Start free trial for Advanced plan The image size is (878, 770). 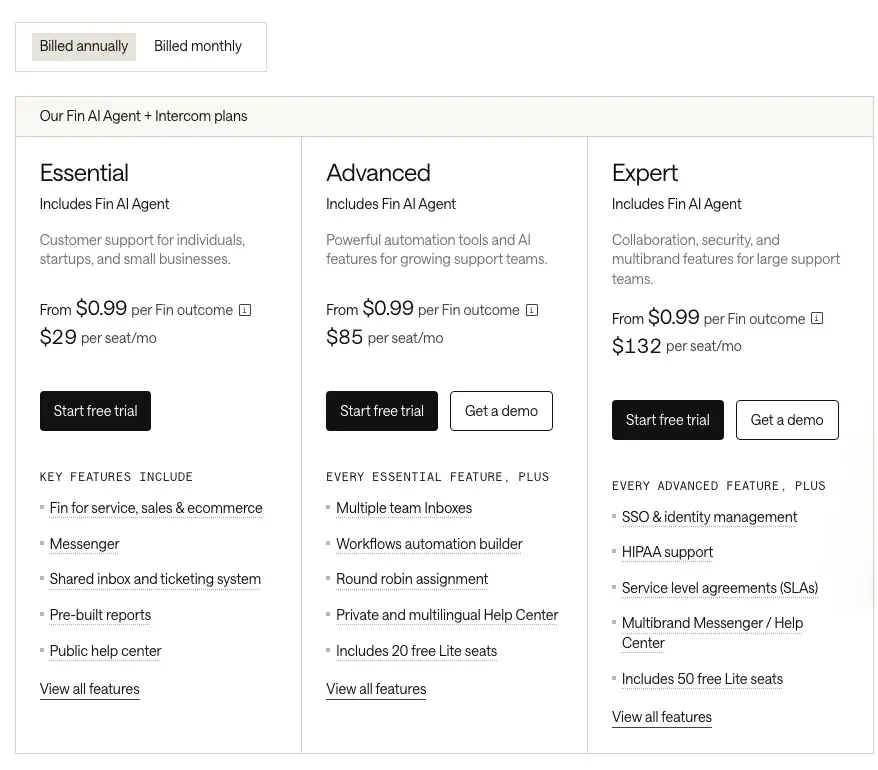tap(382, 411)
